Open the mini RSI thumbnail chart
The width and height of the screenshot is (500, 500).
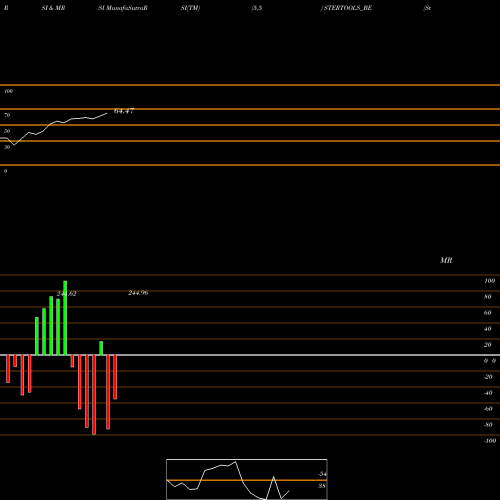(x=247, y=479)
